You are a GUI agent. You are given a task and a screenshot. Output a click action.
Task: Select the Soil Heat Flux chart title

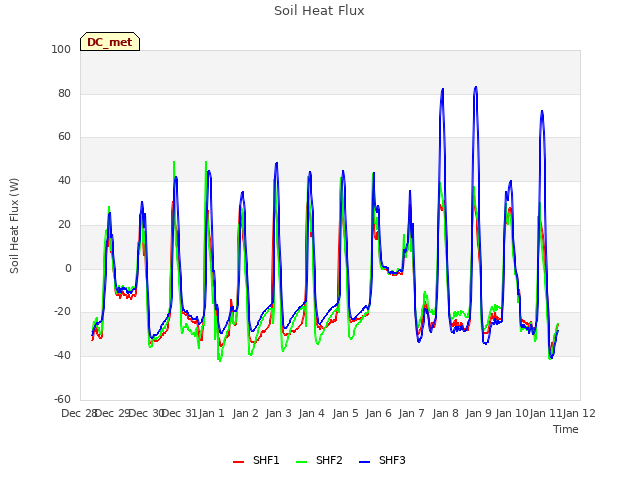coord(319,11)
